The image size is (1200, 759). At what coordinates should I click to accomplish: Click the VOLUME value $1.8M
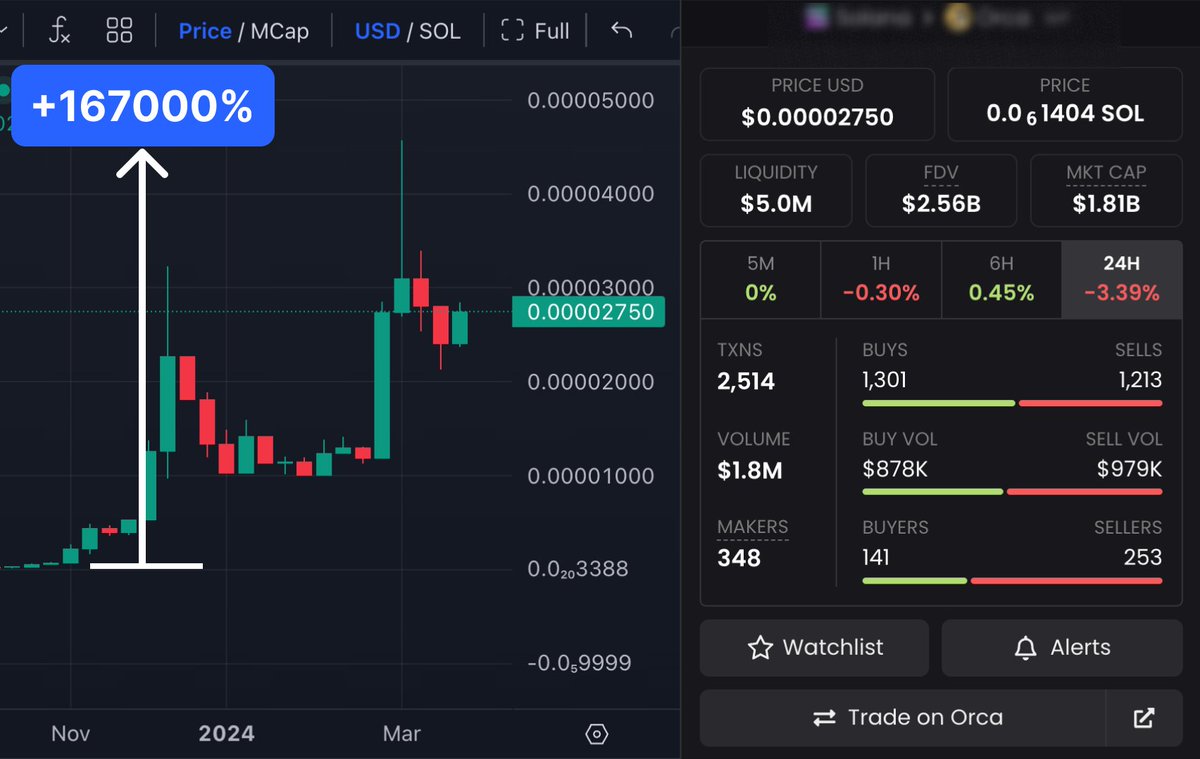point(750,470)
